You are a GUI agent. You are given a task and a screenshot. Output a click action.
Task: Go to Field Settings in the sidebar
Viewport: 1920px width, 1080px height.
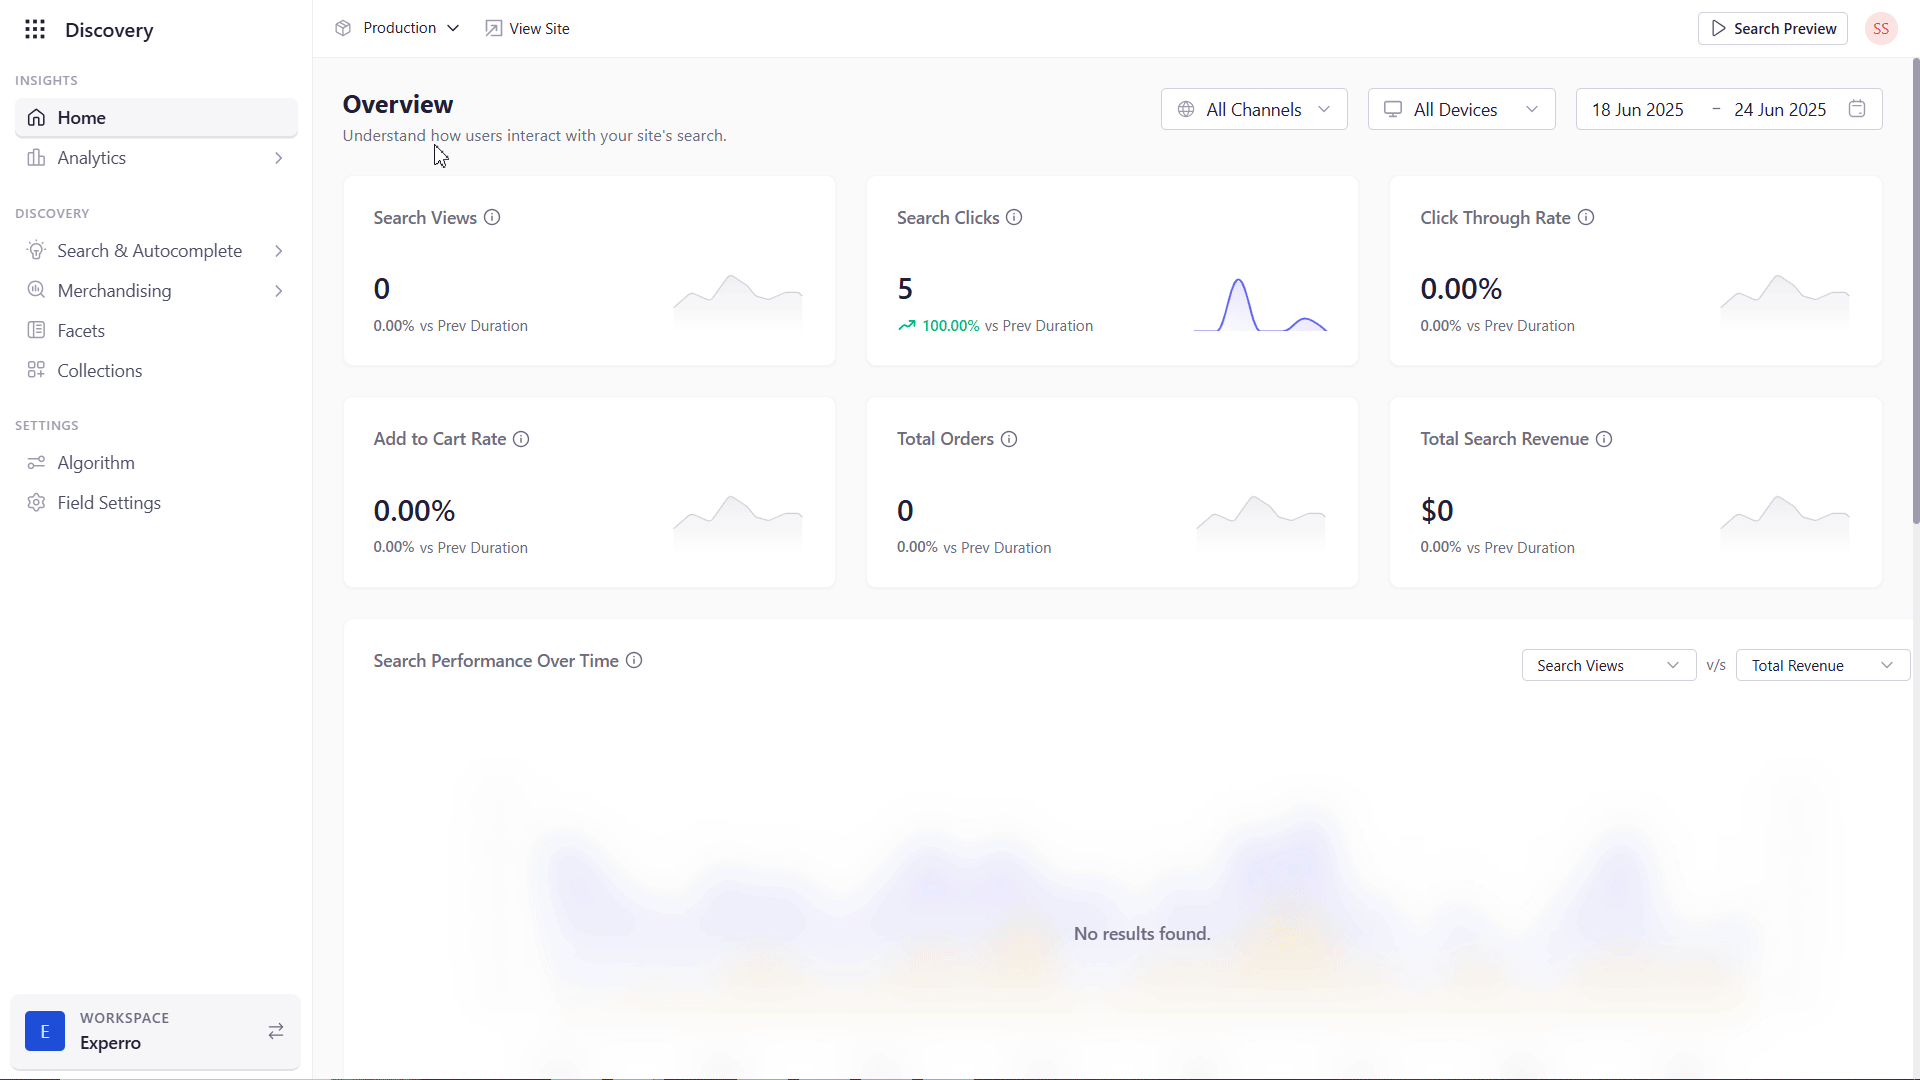(x=109, y=503)
